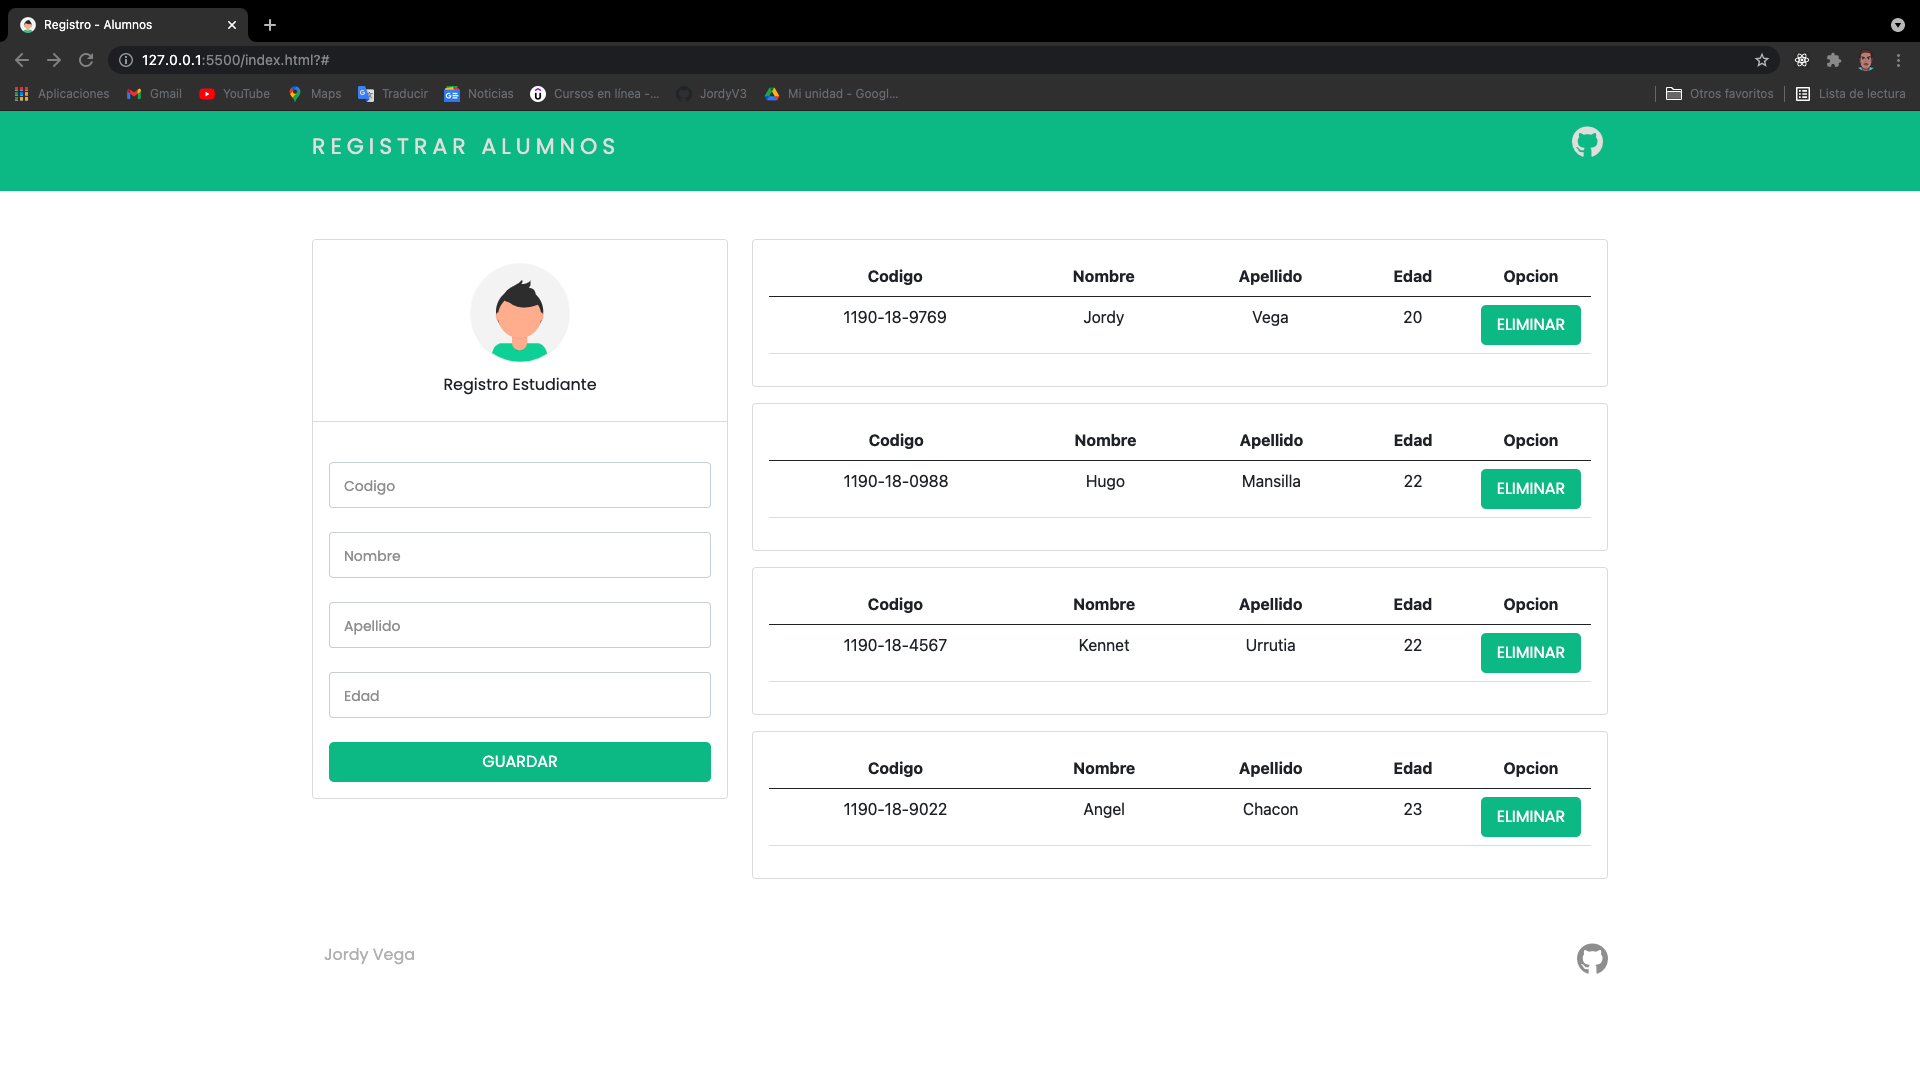Click the GitHub icon in the footer
1920x1080 pixels.
pos(1592,958)
